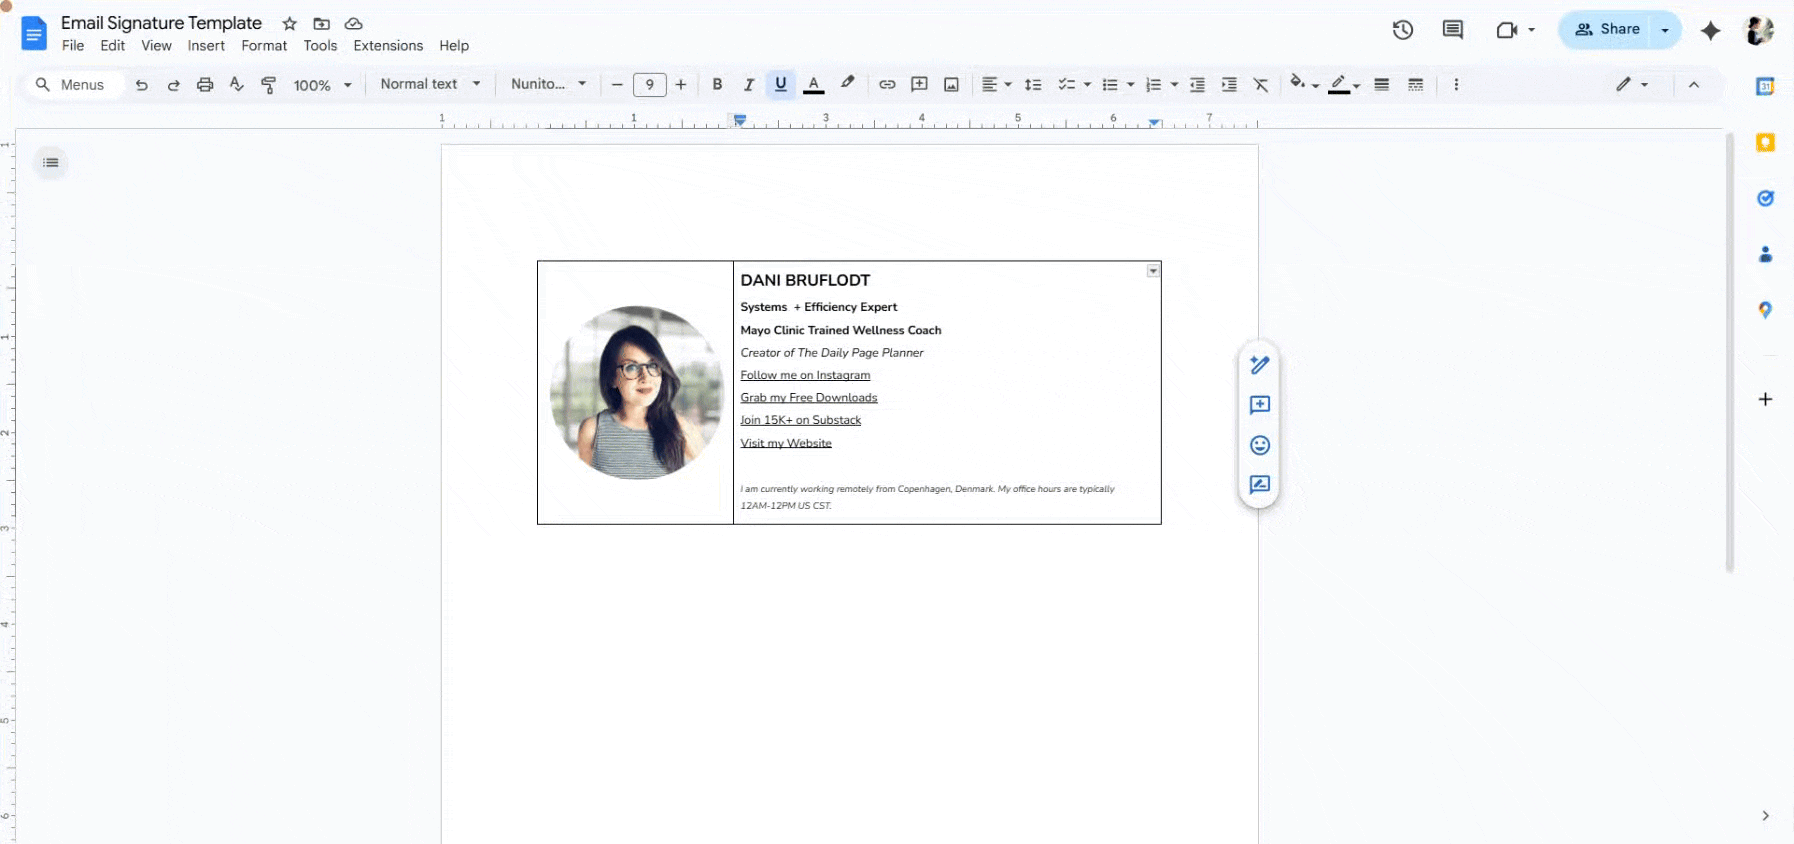The height and width of the screenshot is (844, 1794).
Task: Undo the last action
Action: pyautogui.click(x=142, y=85)
